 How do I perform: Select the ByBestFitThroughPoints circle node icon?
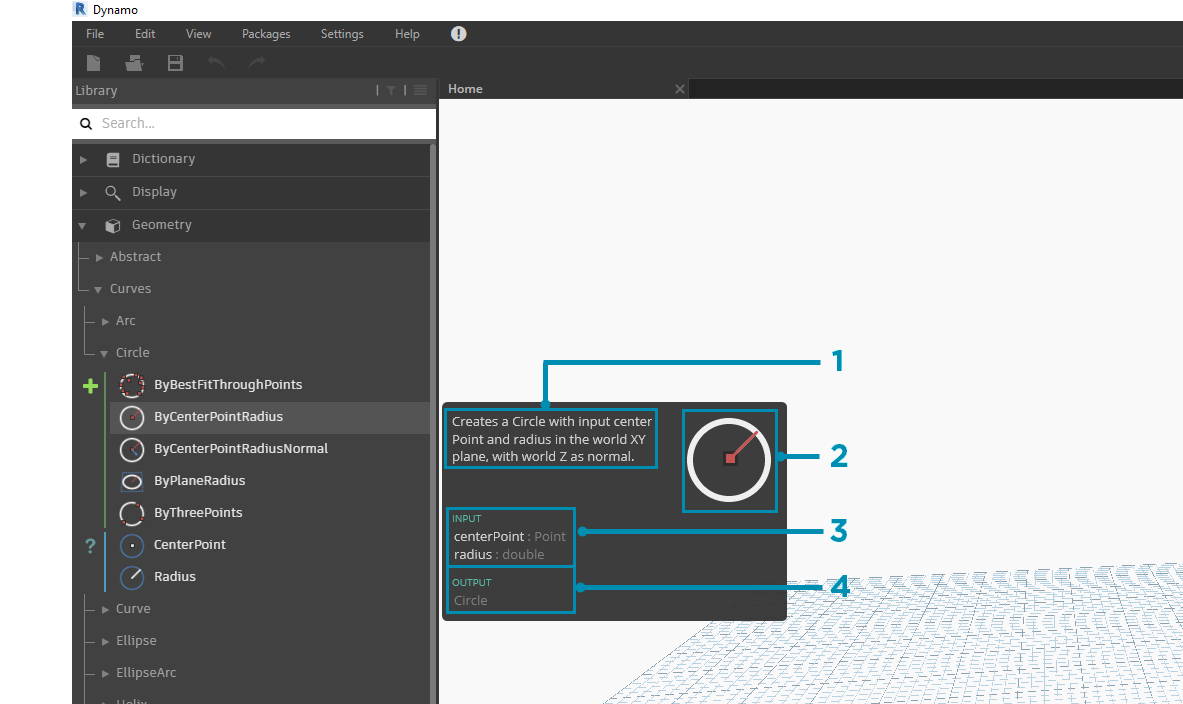click(131, 384)
